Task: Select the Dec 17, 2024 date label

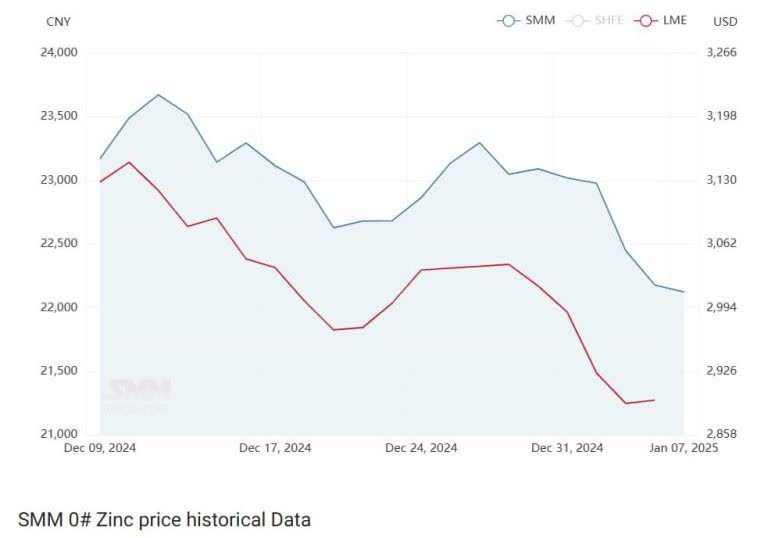Action: pyautogui.click(x=275, y=448)
